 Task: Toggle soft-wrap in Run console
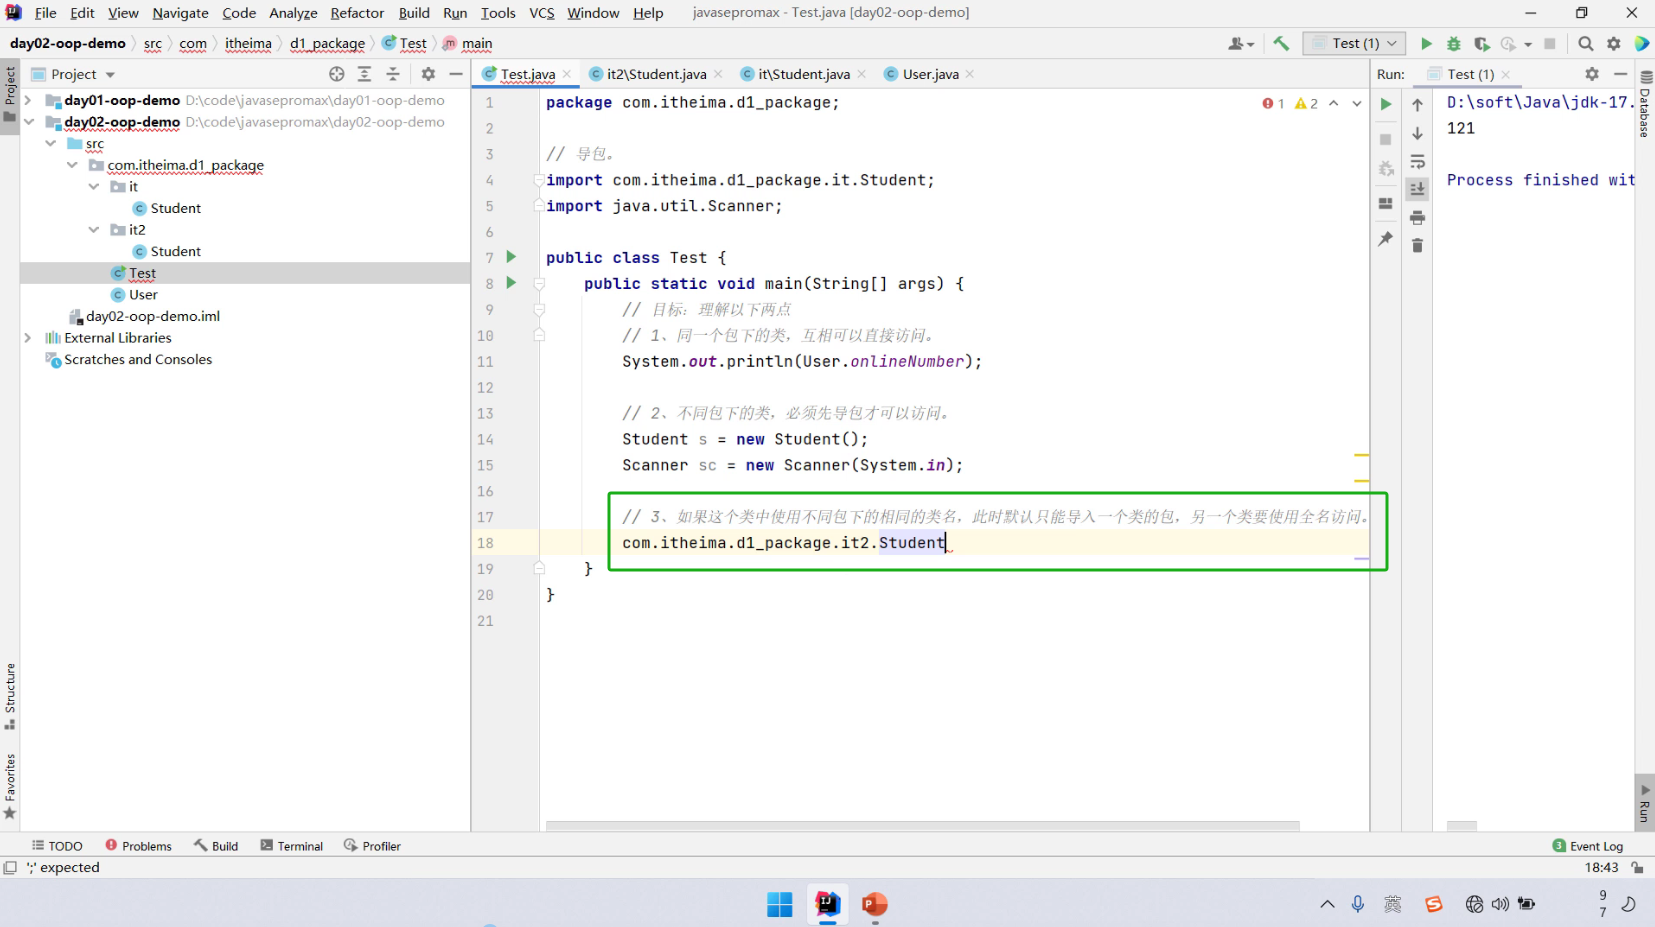[x=1417, y=162]
